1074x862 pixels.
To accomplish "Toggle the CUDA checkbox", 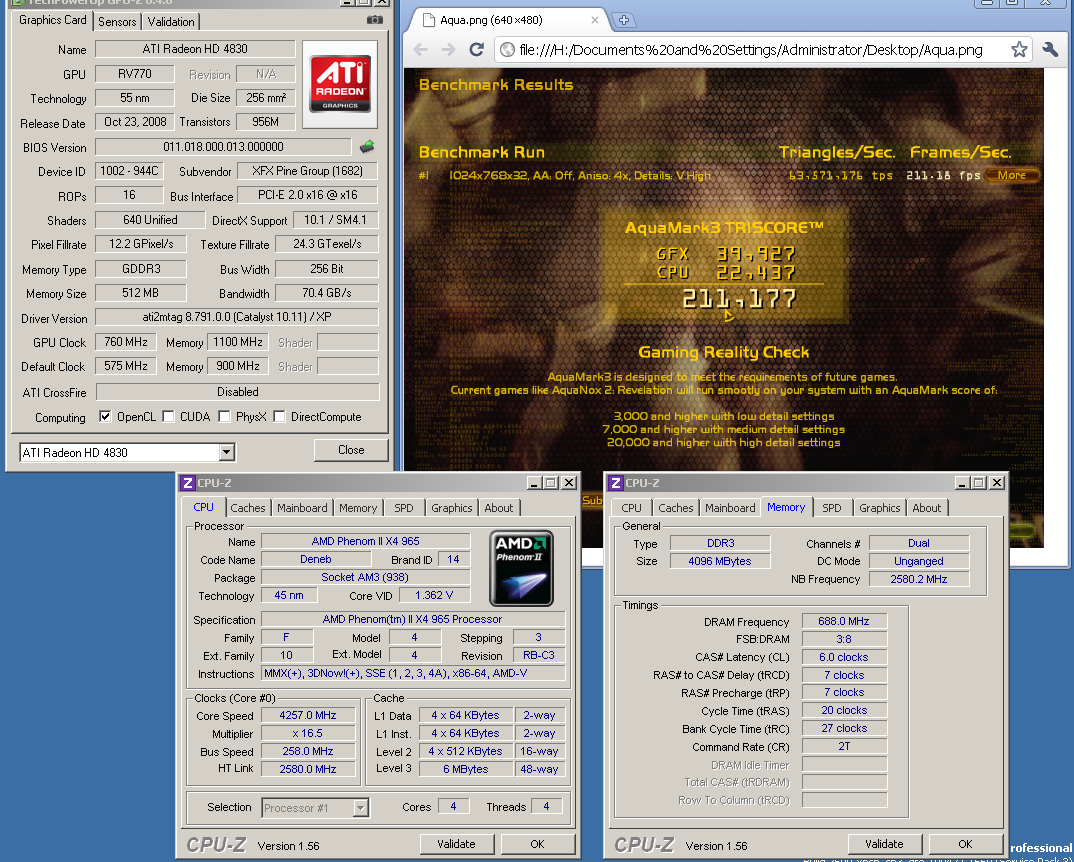I will [x=168, y=417].
